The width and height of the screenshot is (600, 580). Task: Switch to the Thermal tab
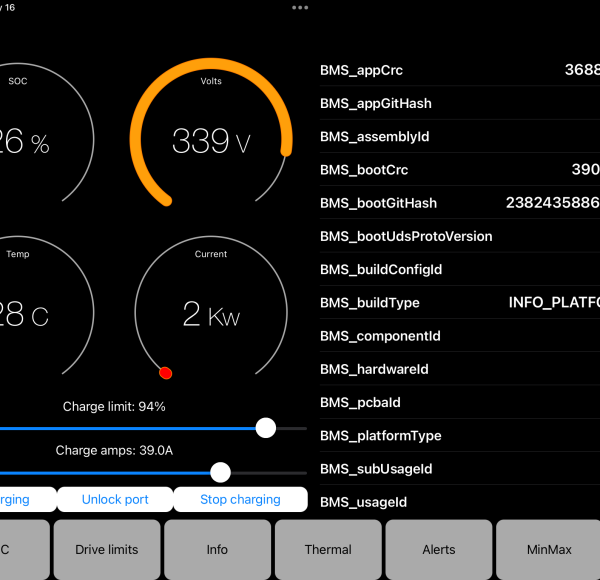click(328, 549)
